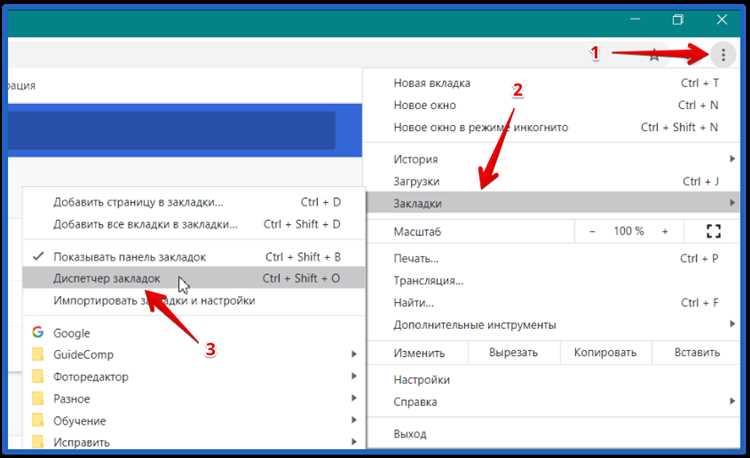
Task: Select Добавить все вкладки в закладки...
Action: 194,224
